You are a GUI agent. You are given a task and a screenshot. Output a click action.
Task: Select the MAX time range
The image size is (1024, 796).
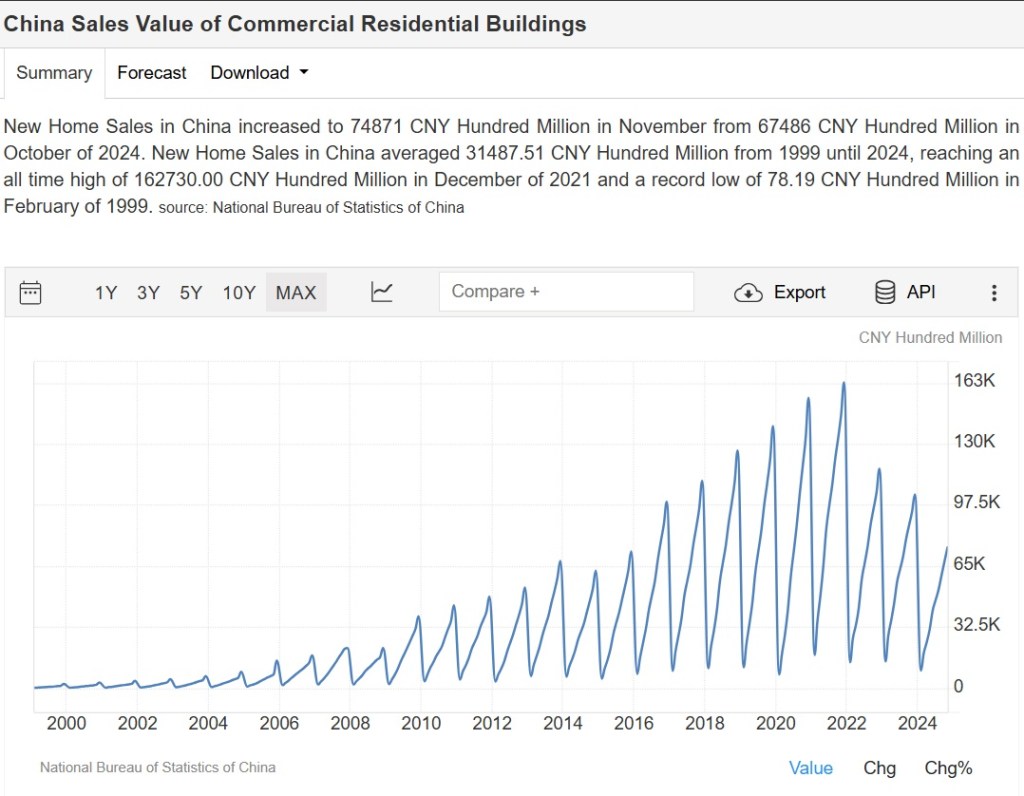click(x=296, y=293)
